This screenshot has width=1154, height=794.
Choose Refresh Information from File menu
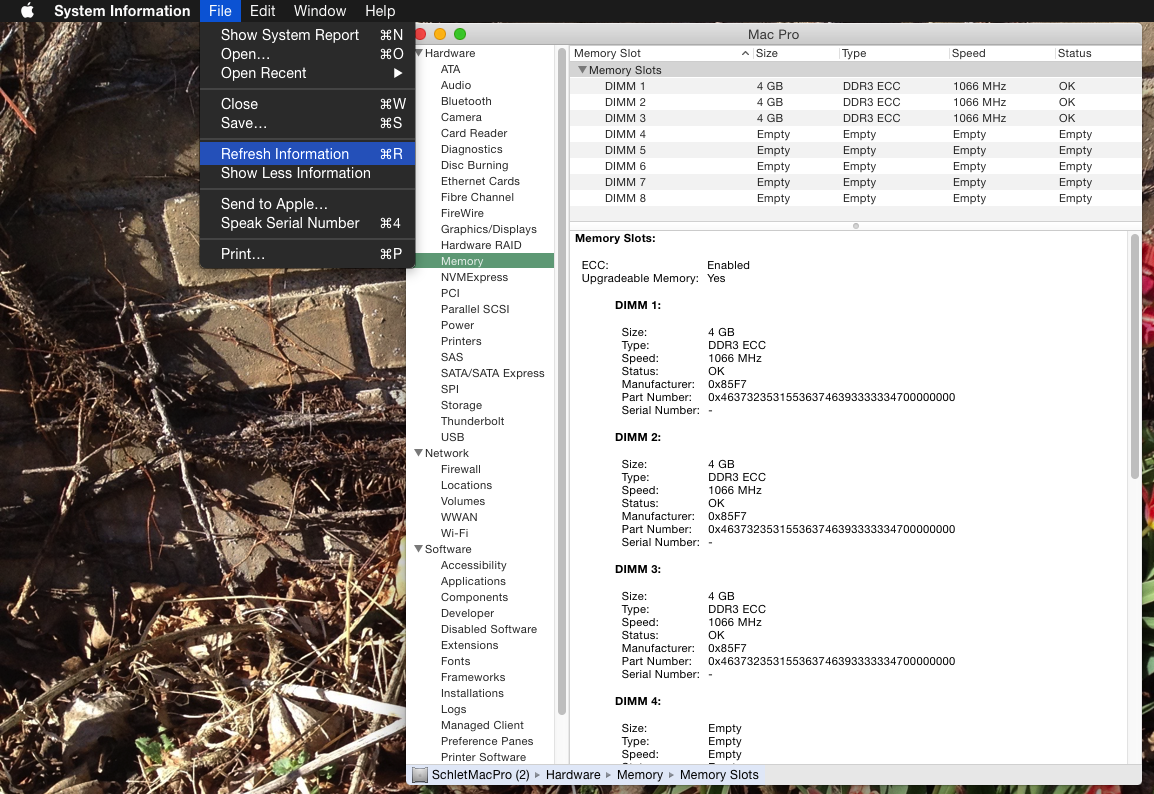[285, 154]
